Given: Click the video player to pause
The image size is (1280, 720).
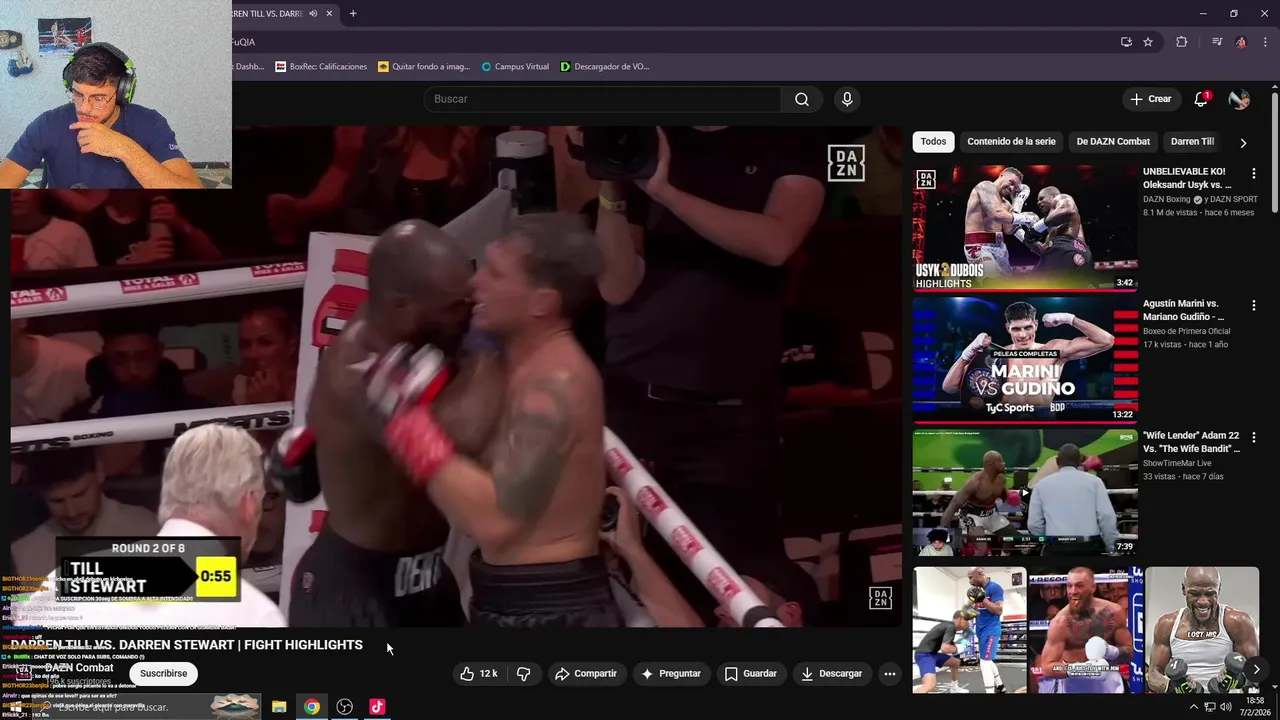Looking at the screenshot, I should click(x=456, y=376).
